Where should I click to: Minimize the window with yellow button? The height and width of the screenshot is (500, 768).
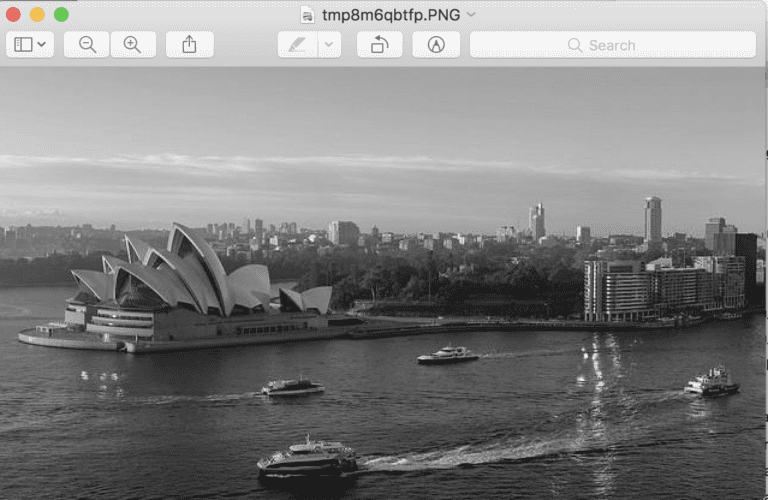[37, 15]
